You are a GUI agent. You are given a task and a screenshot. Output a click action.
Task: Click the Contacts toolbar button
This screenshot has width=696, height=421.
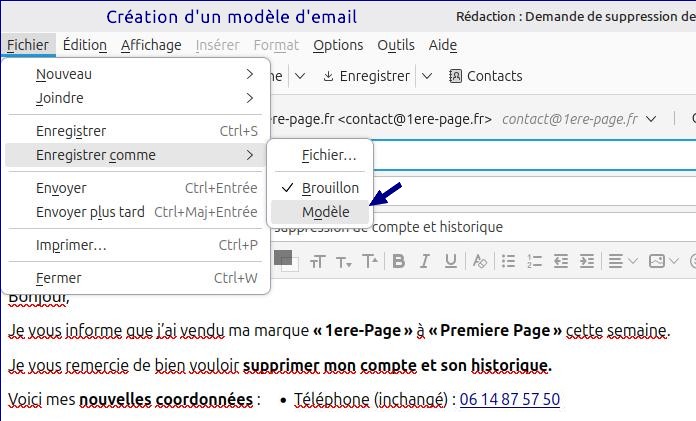[x=485, y=76]
